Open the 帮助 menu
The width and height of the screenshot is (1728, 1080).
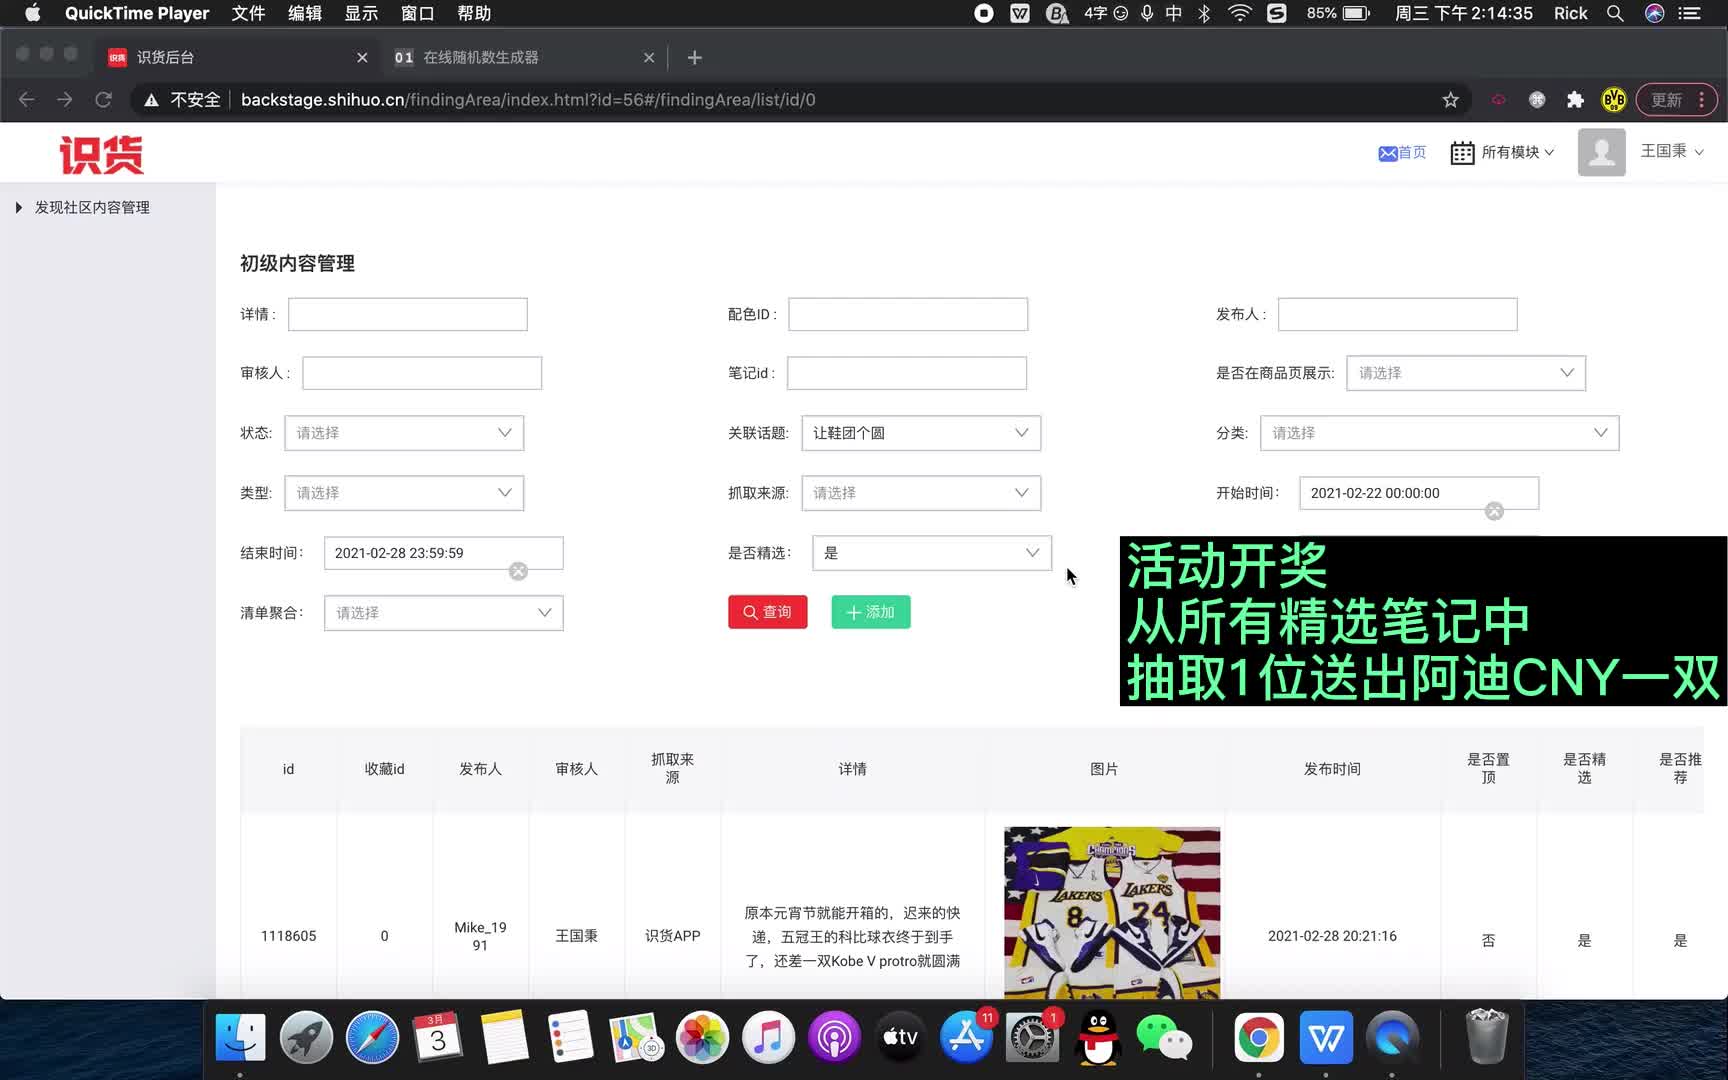[474, 13]
